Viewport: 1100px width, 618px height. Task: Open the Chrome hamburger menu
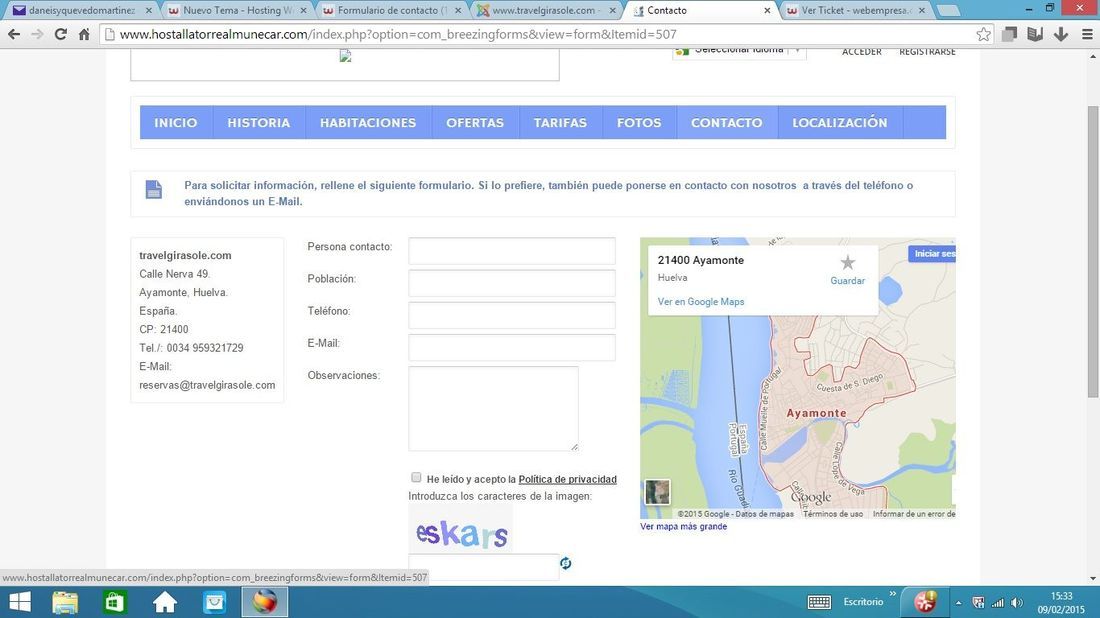[1087, 34]
